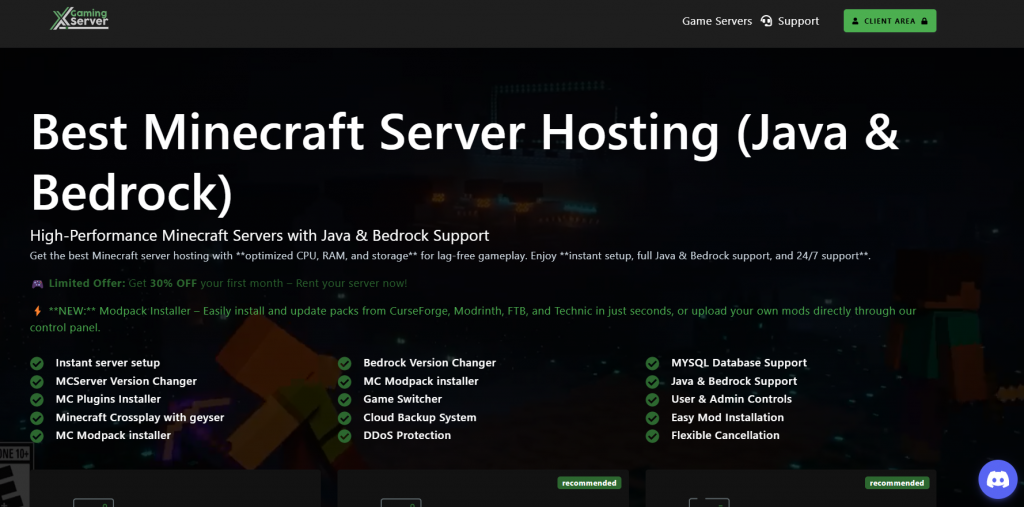Click the person icon in Client Area button
Image resolution: width=1024 pixels, height=507 pixels.
[x=856, y=21]
